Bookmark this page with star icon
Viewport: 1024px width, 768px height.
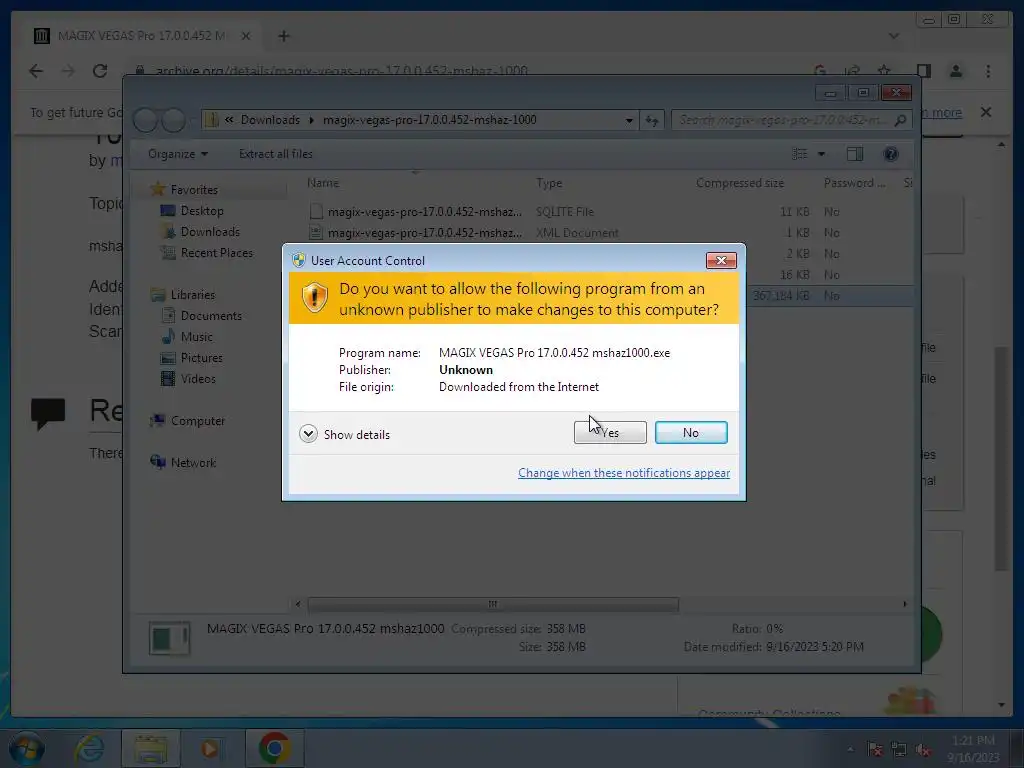884,71
